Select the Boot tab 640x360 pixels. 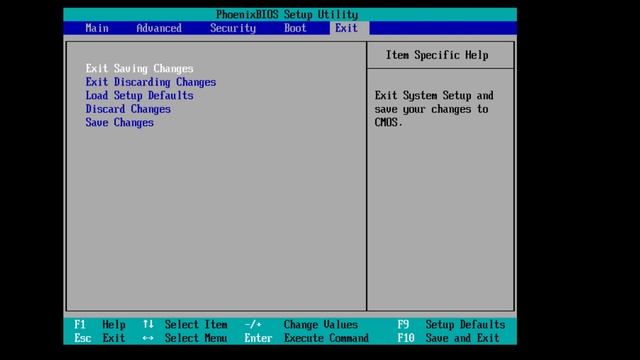click(x=295, y=28)
